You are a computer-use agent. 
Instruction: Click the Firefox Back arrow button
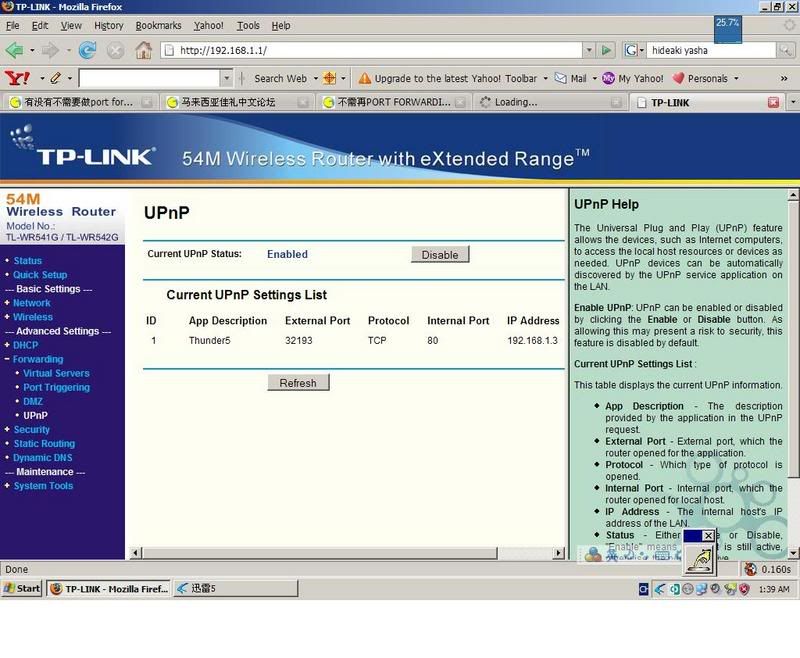pos(14,50)
